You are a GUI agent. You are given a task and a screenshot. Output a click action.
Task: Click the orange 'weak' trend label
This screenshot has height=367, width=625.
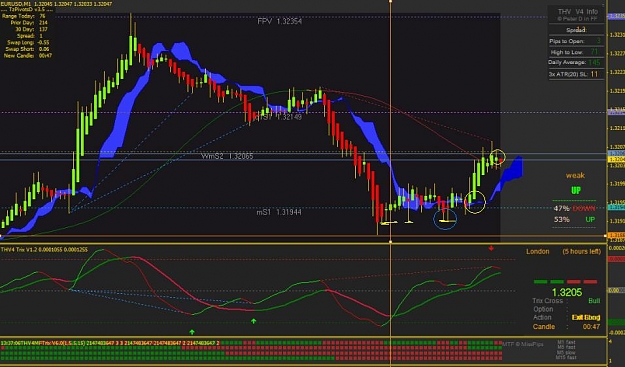pyautogui.click(x=575, y=175)
